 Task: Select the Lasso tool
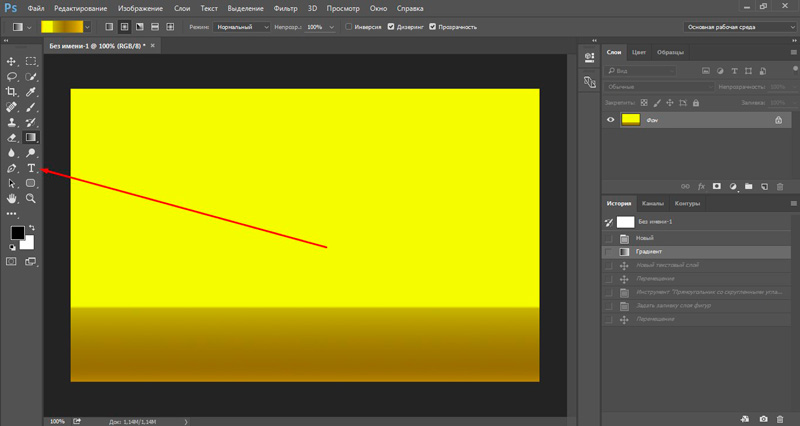tap(11, 77)
